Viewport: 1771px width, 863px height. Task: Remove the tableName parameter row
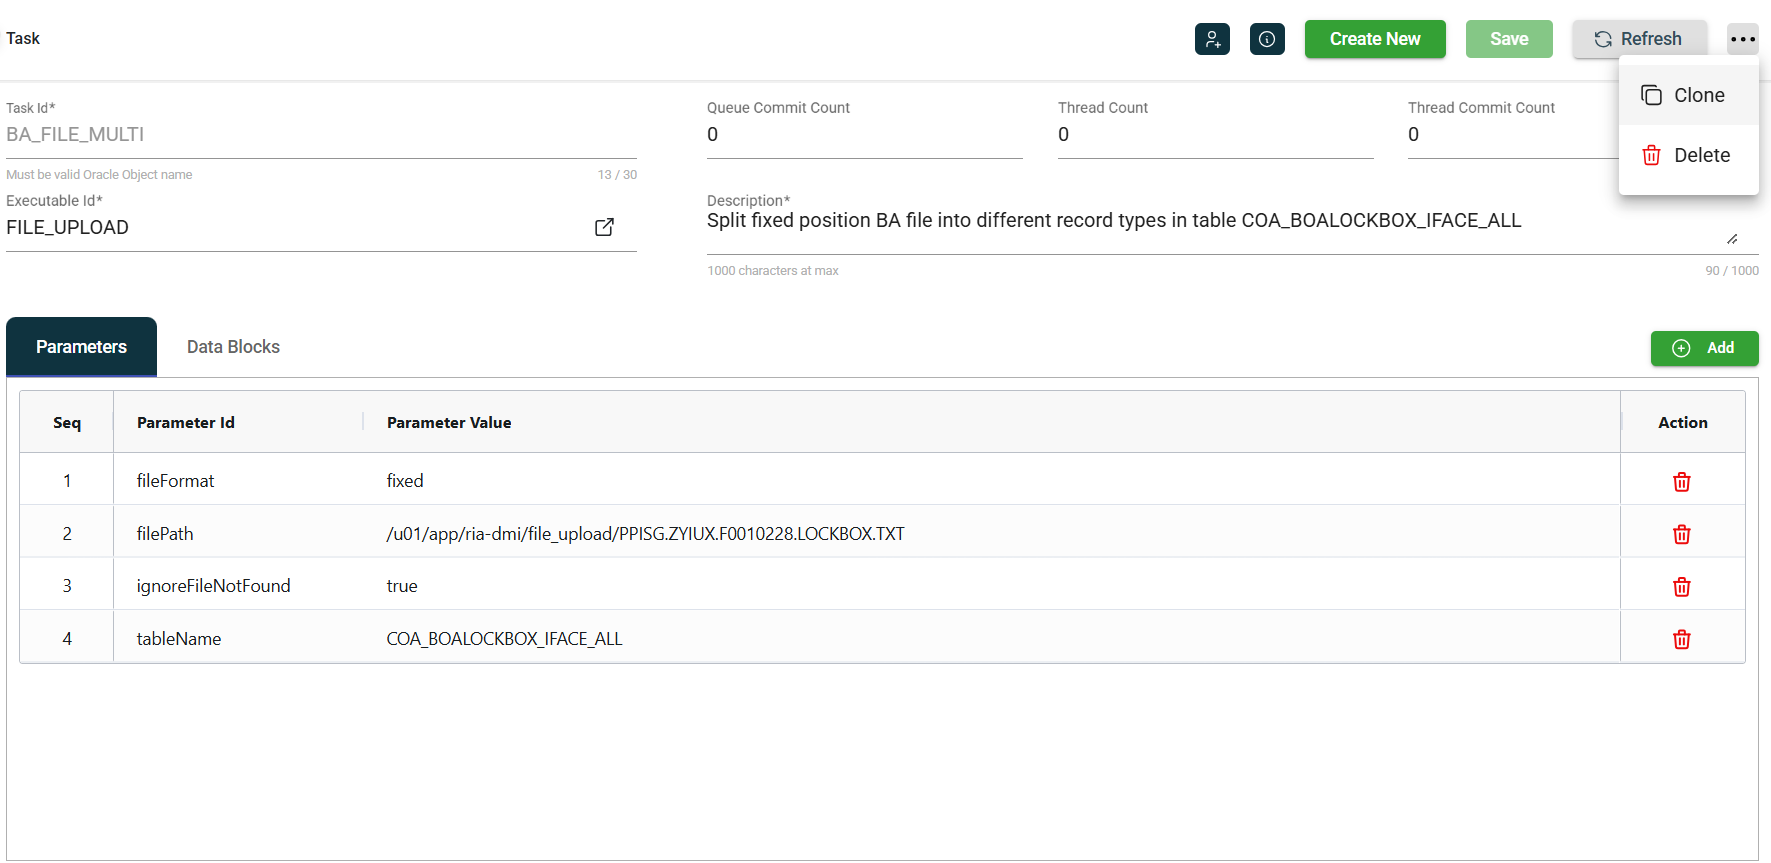click(x=1681, y=639)
